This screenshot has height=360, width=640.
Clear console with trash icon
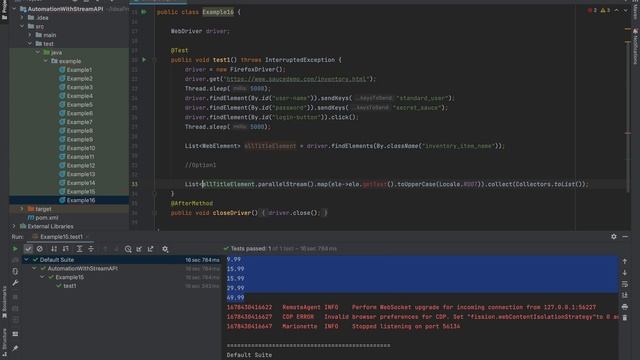[624, 318]
